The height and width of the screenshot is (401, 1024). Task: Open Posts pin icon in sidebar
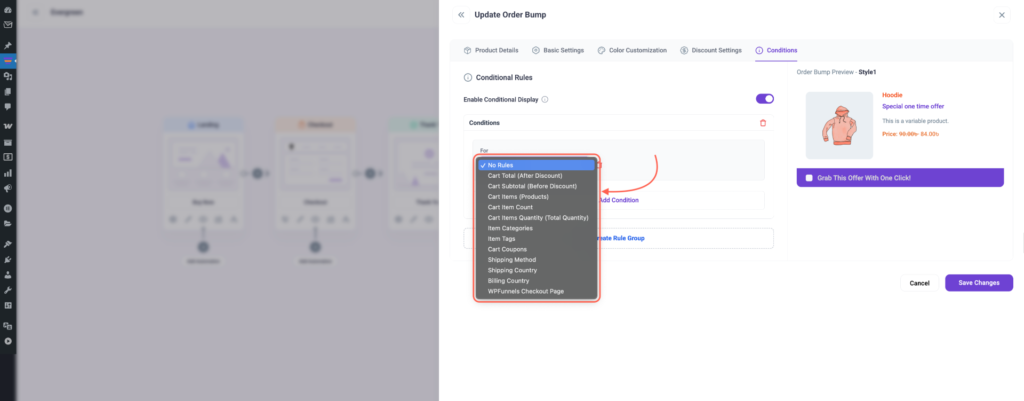pos(8,46)
